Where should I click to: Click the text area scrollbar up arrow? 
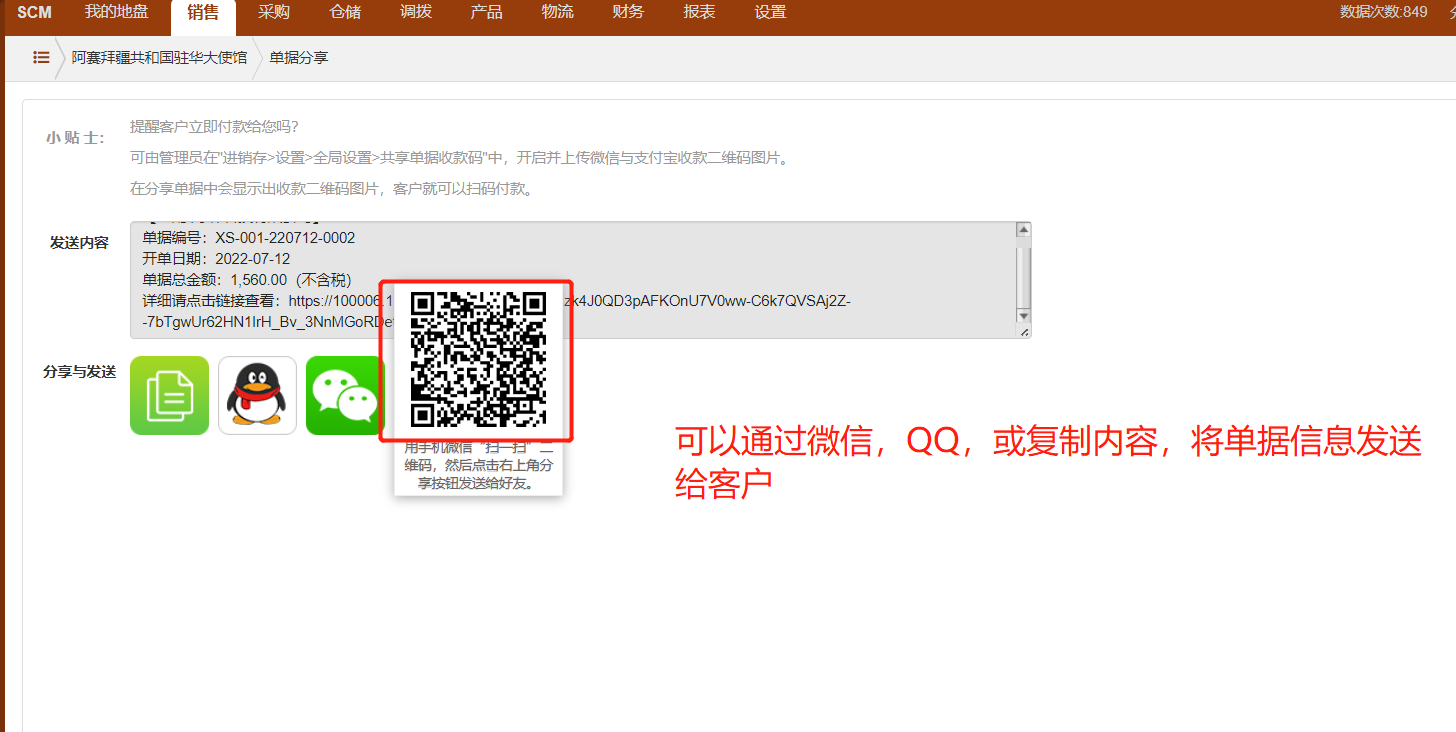pyautogui.click(x=1023, y=230)
